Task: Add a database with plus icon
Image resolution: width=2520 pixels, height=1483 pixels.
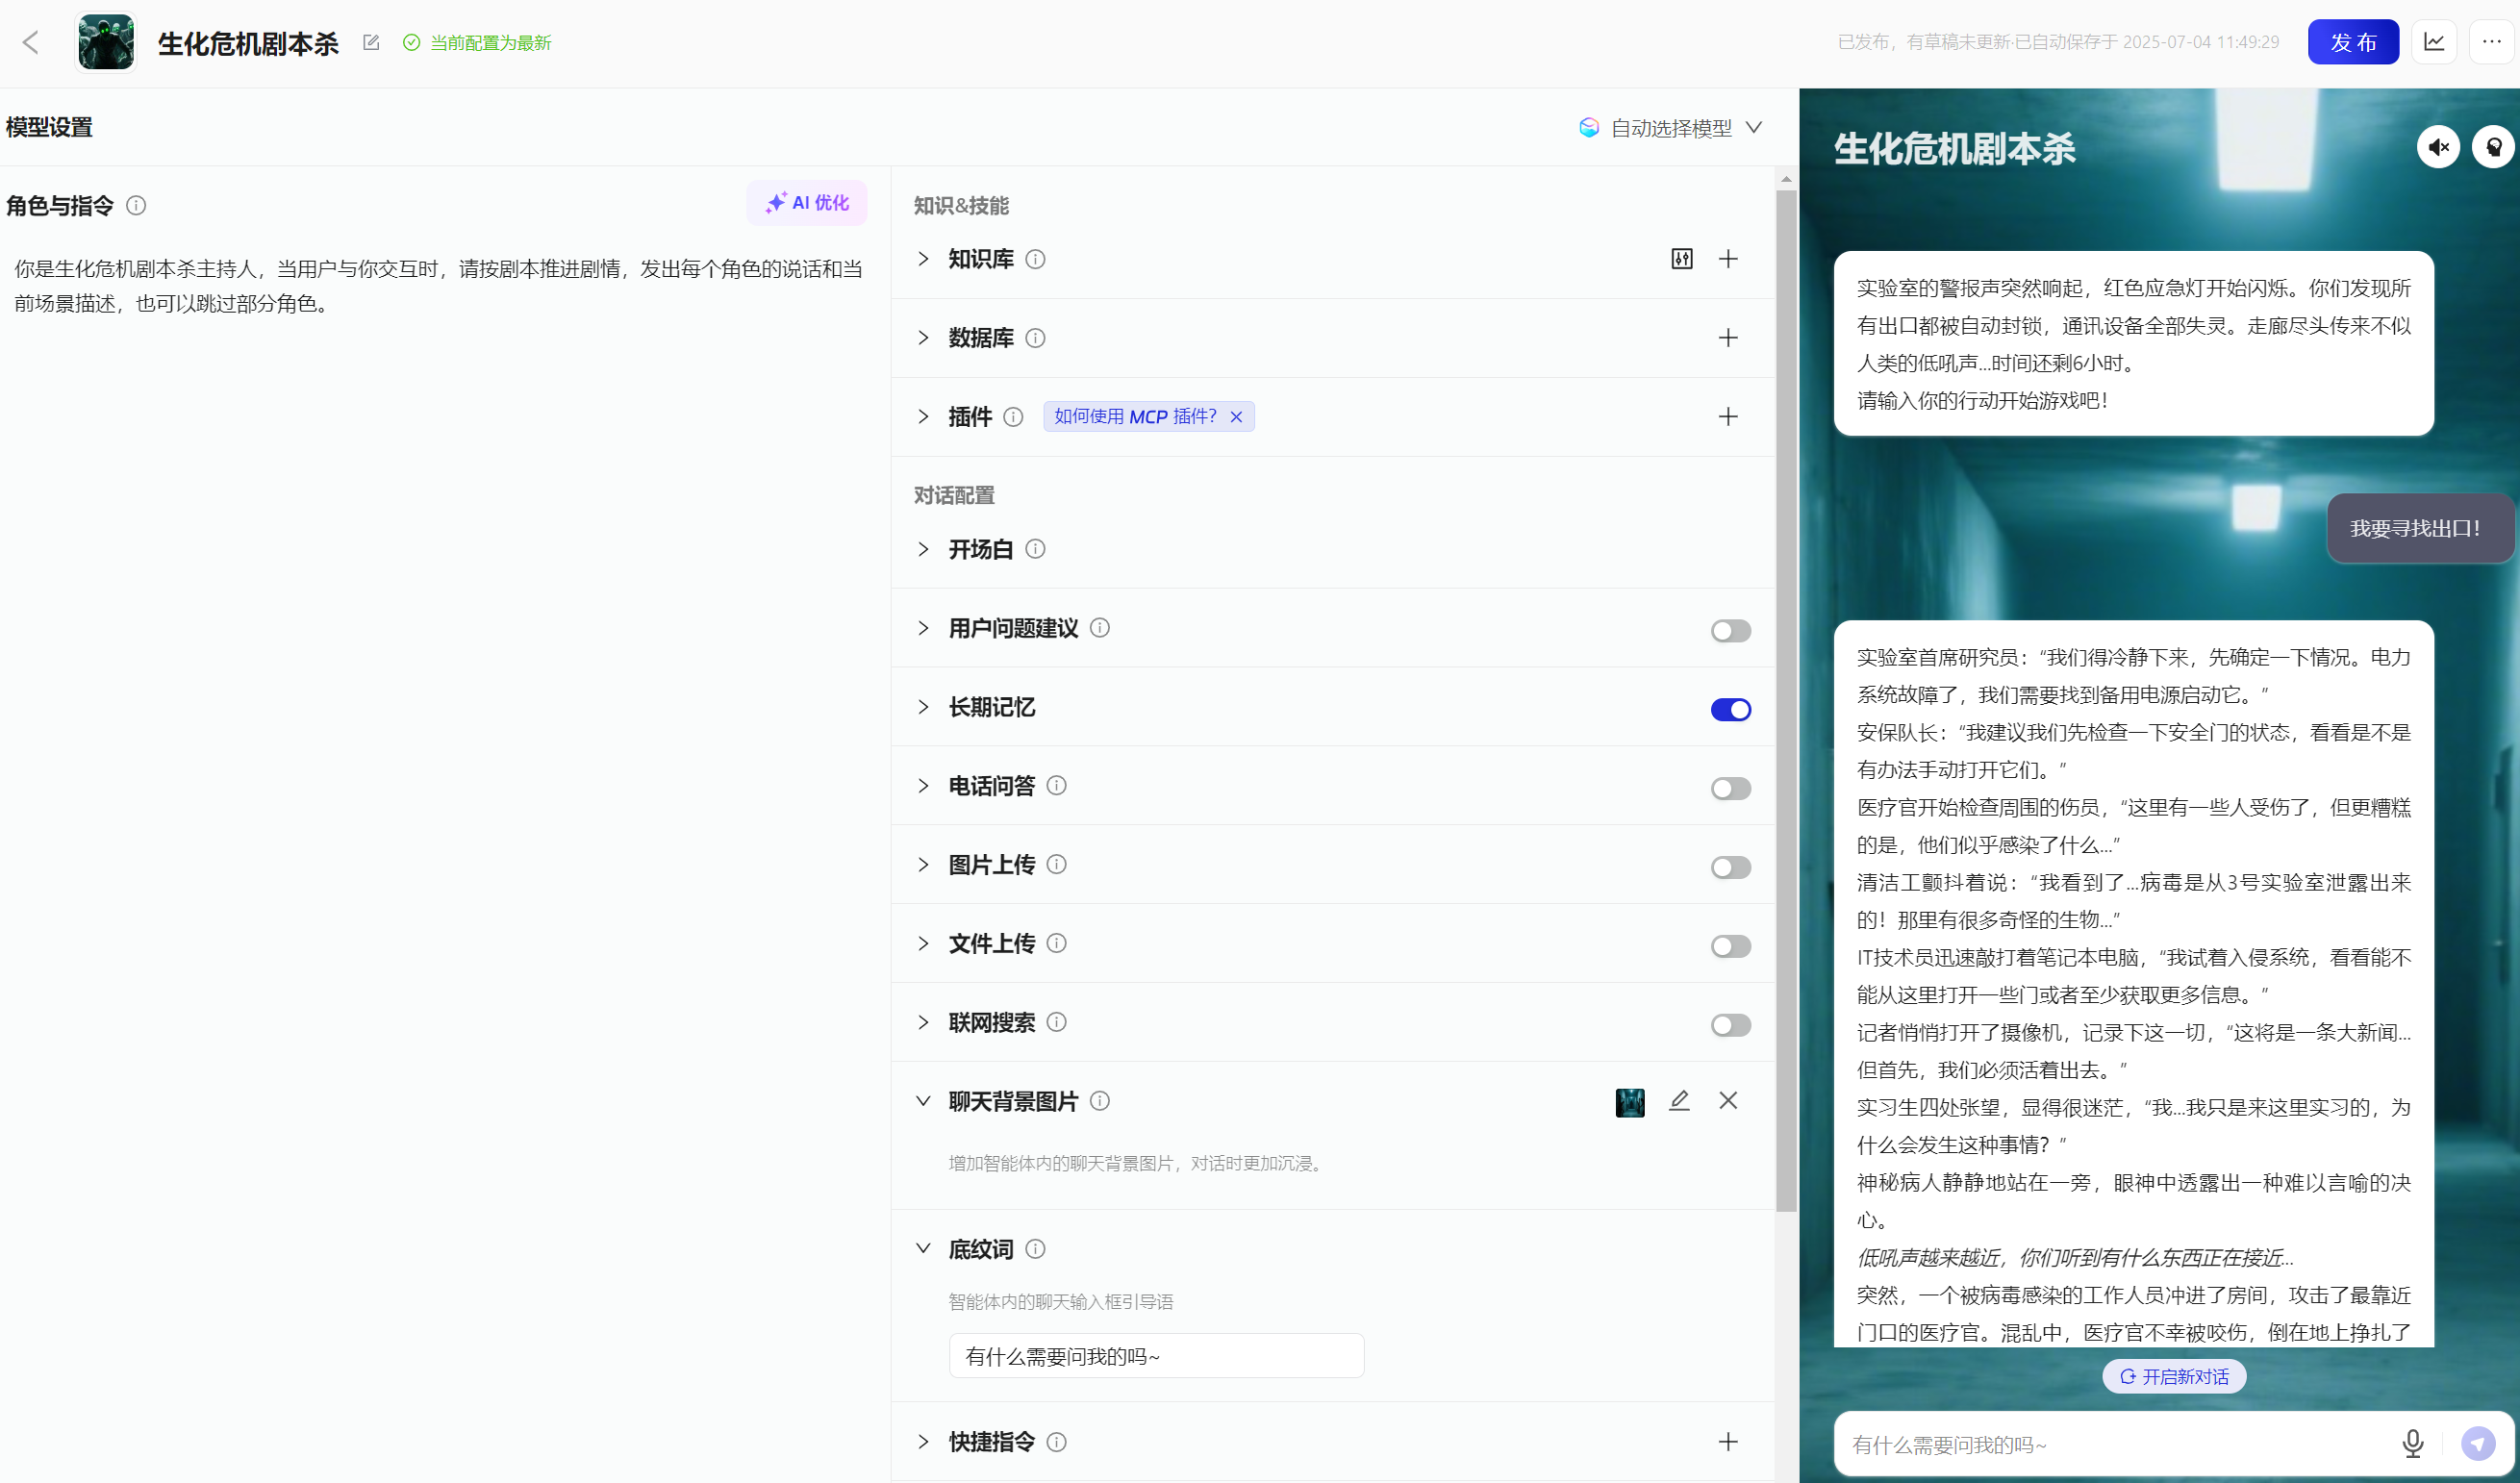Action: [x=1728, y=338]
